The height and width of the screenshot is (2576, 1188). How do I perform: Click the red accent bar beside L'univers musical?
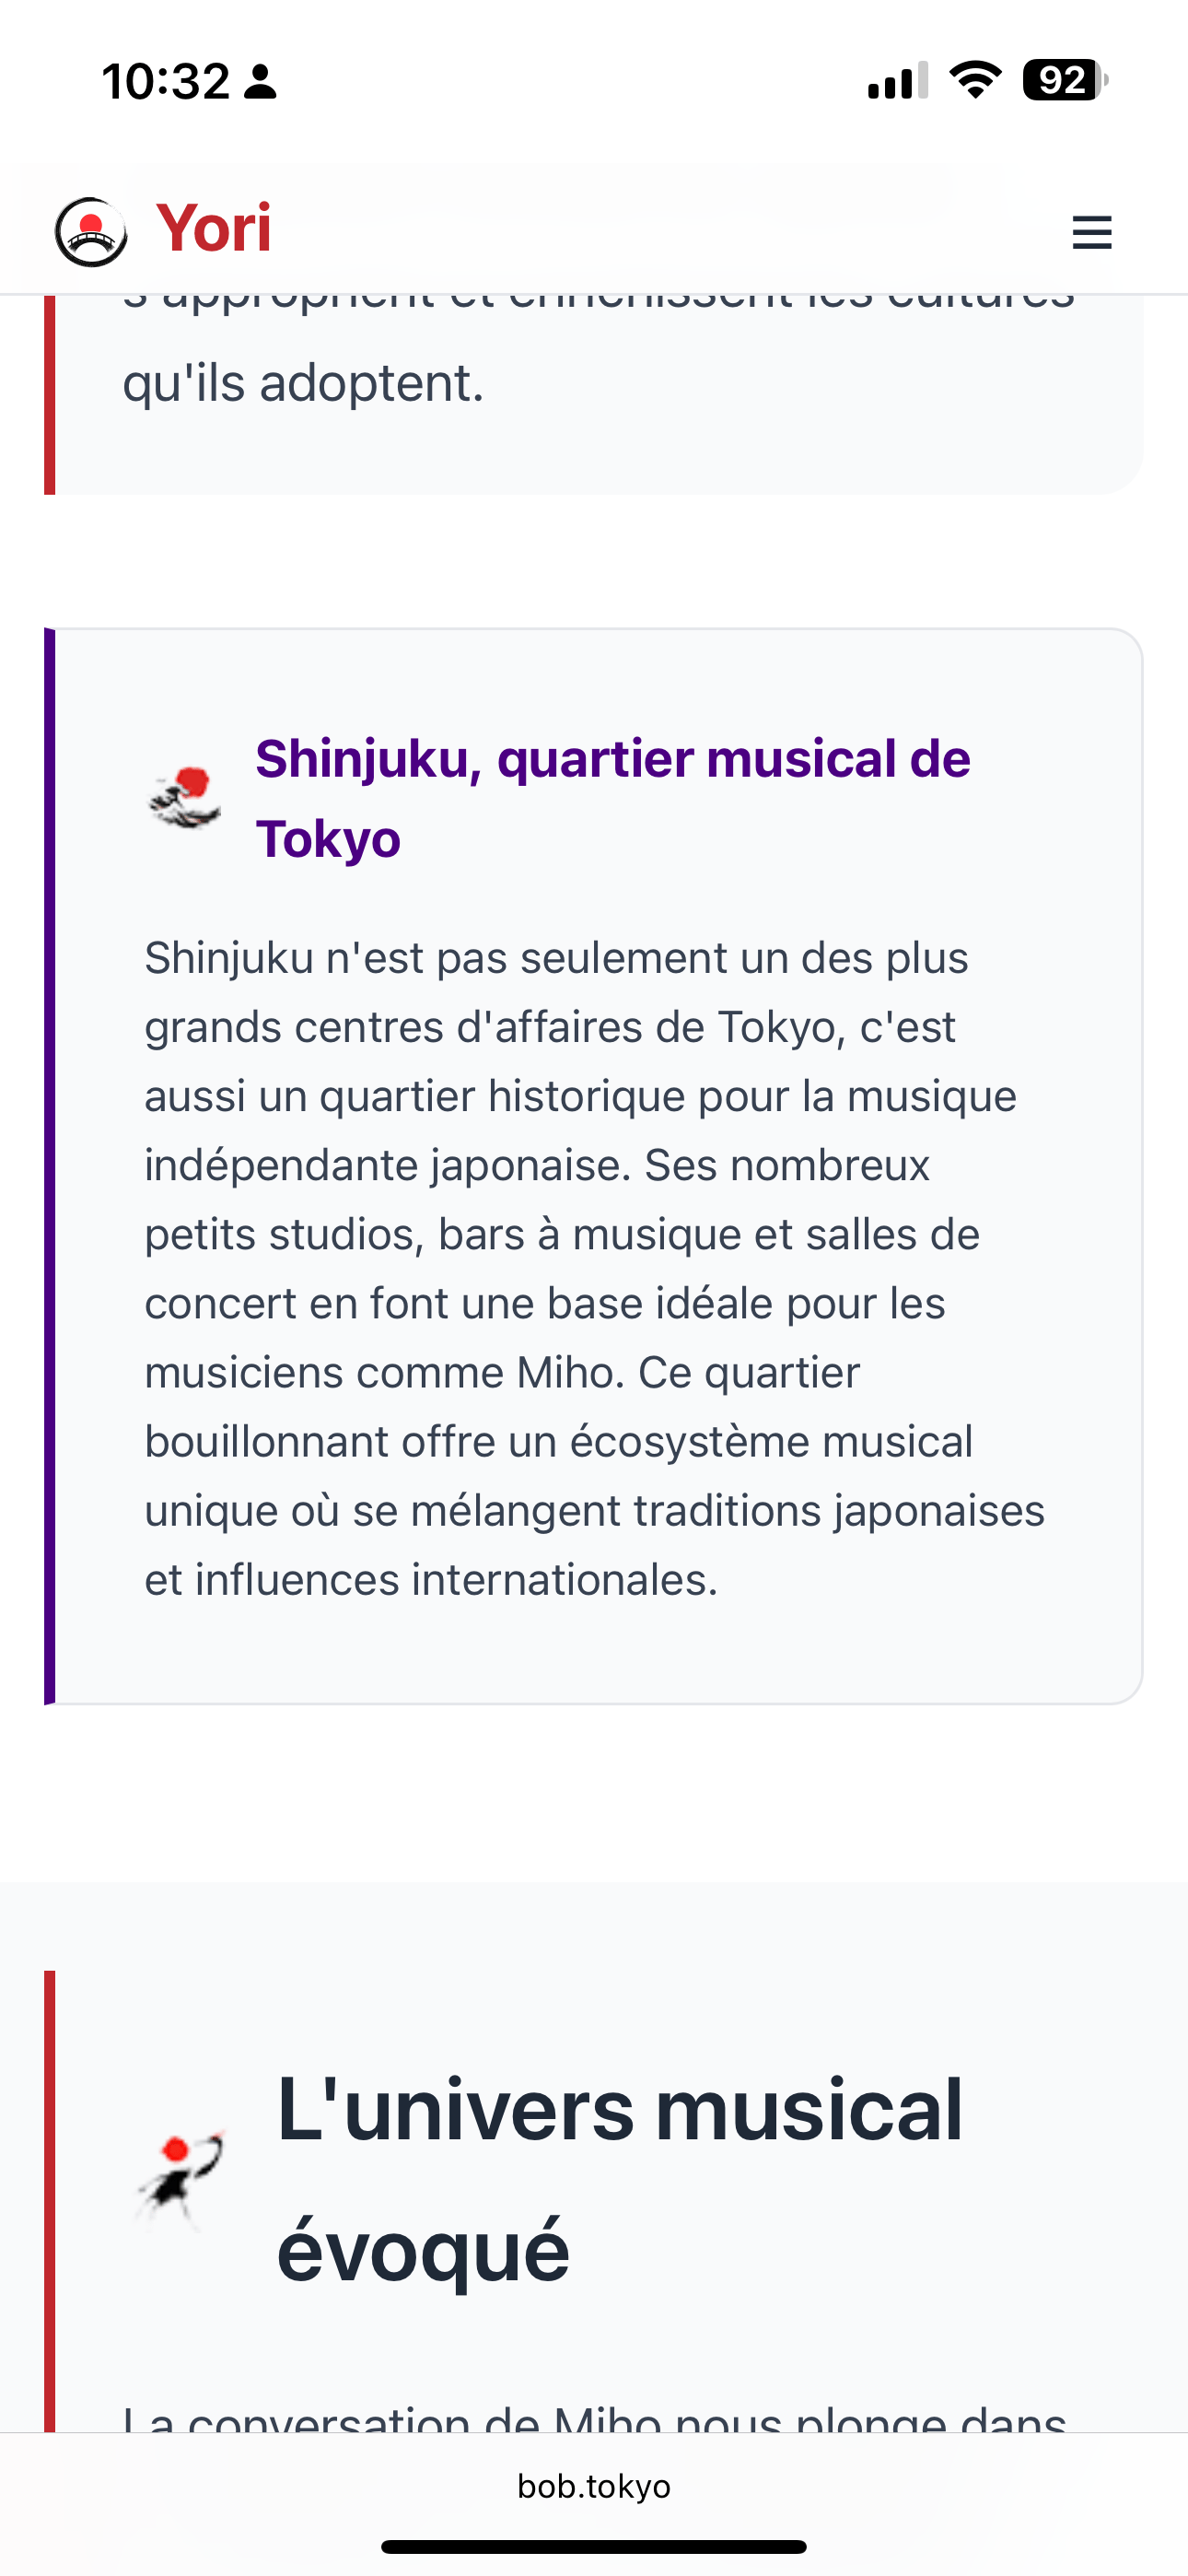(50, 2200)
